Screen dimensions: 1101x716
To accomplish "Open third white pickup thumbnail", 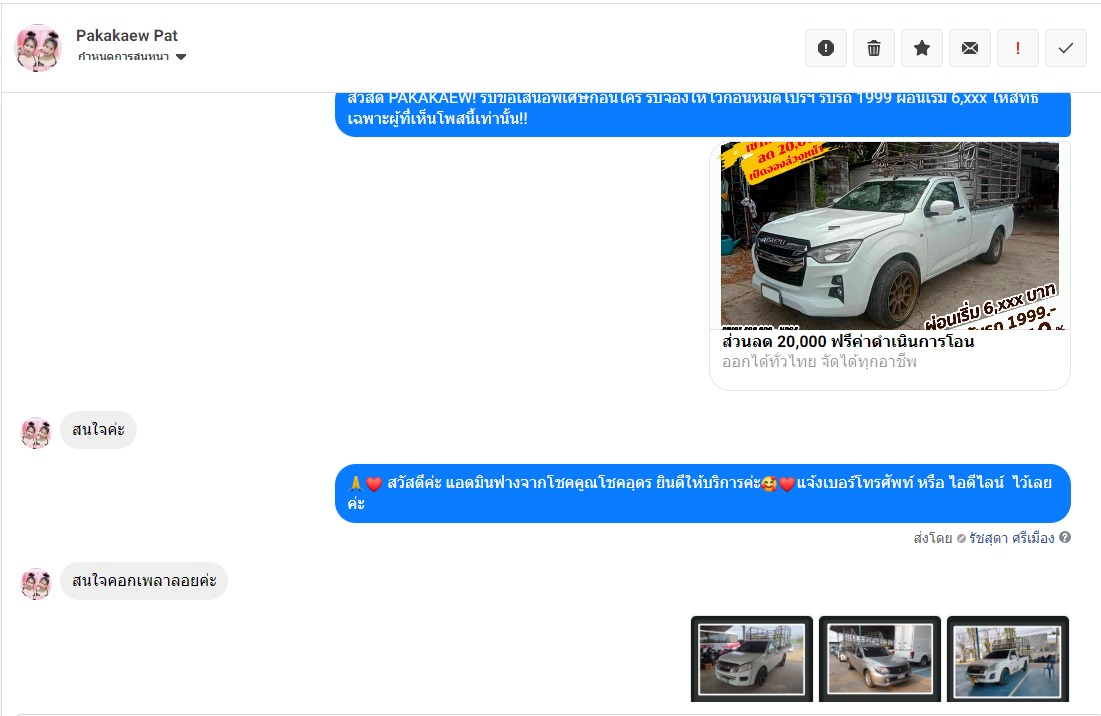I will tap(1007, 659).
